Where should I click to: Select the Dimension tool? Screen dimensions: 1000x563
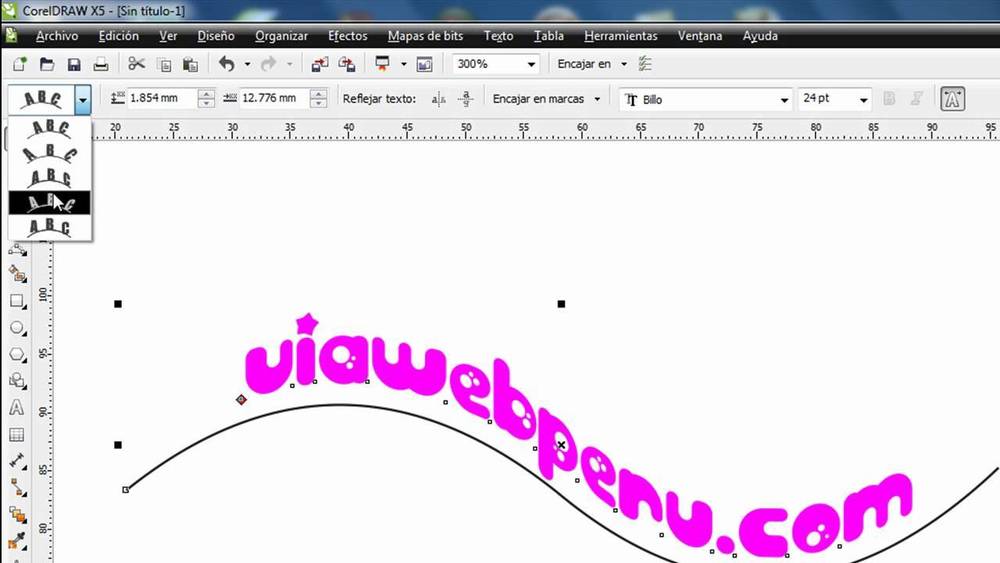coord(17,461)
